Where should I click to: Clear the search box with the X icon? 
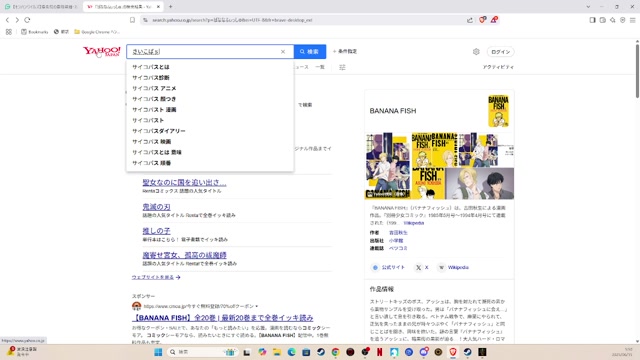click(x=283, y=51)
